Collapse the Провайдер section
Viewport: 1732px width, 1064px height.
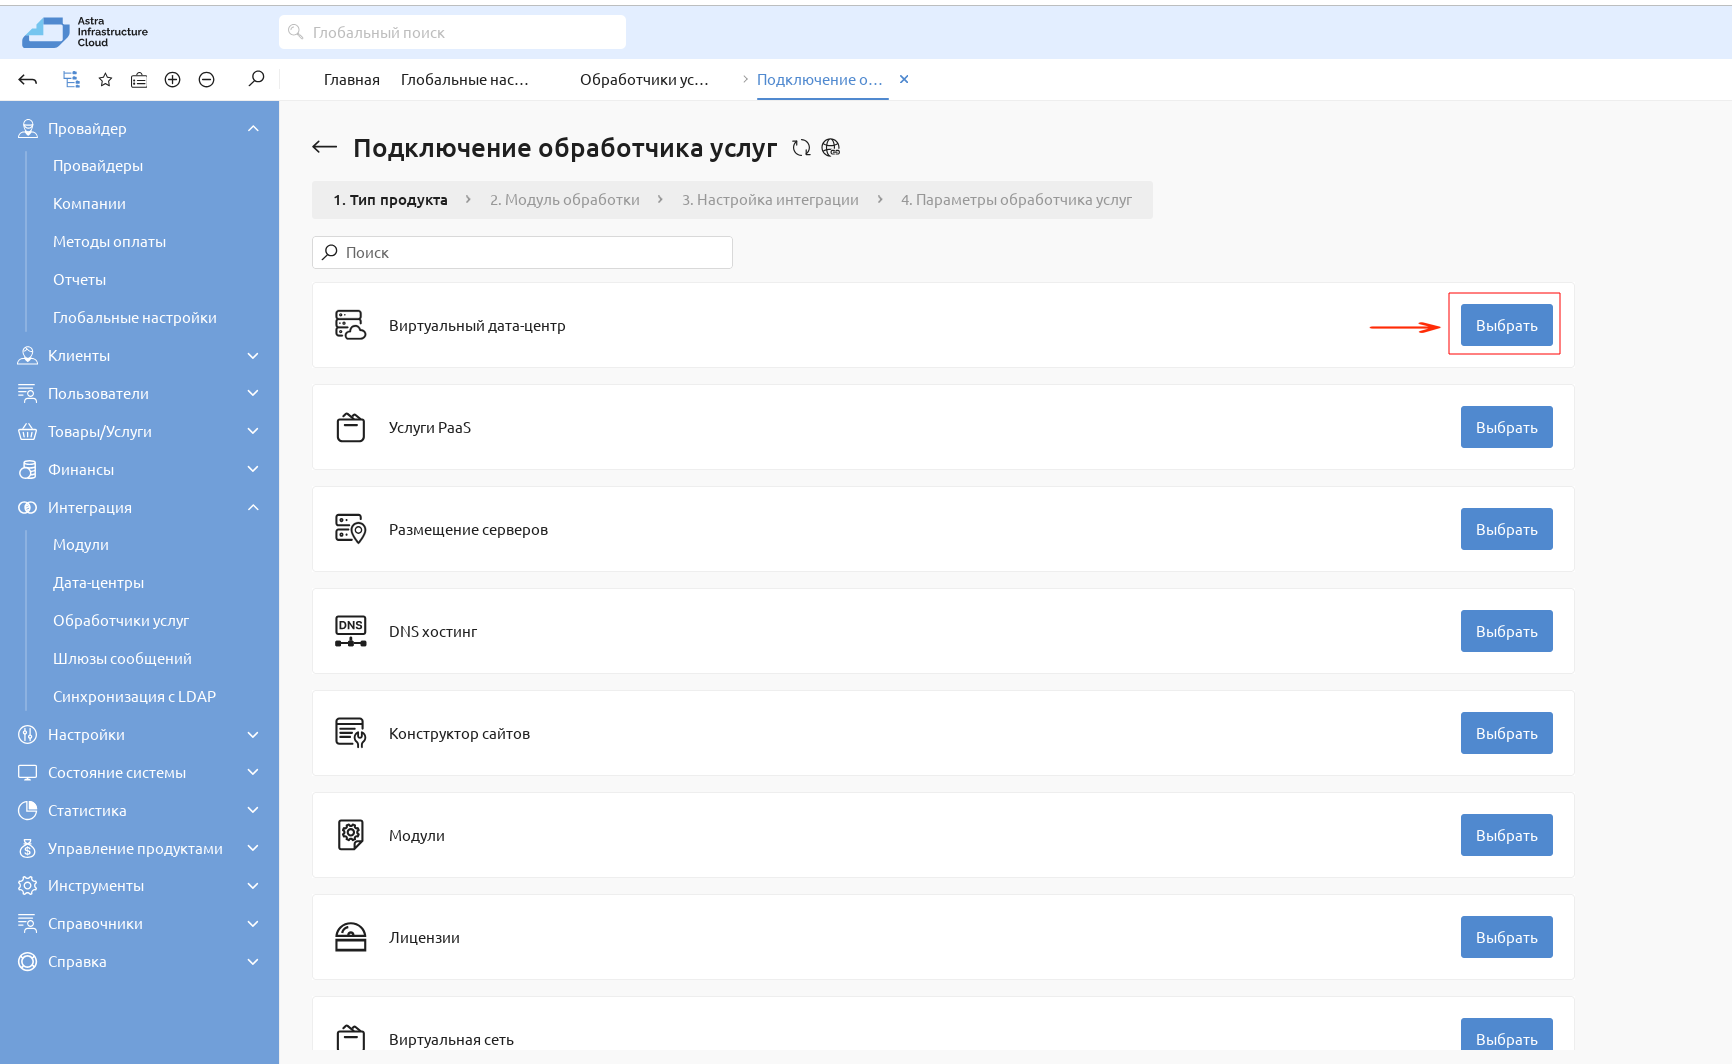(x=253, y=128)
